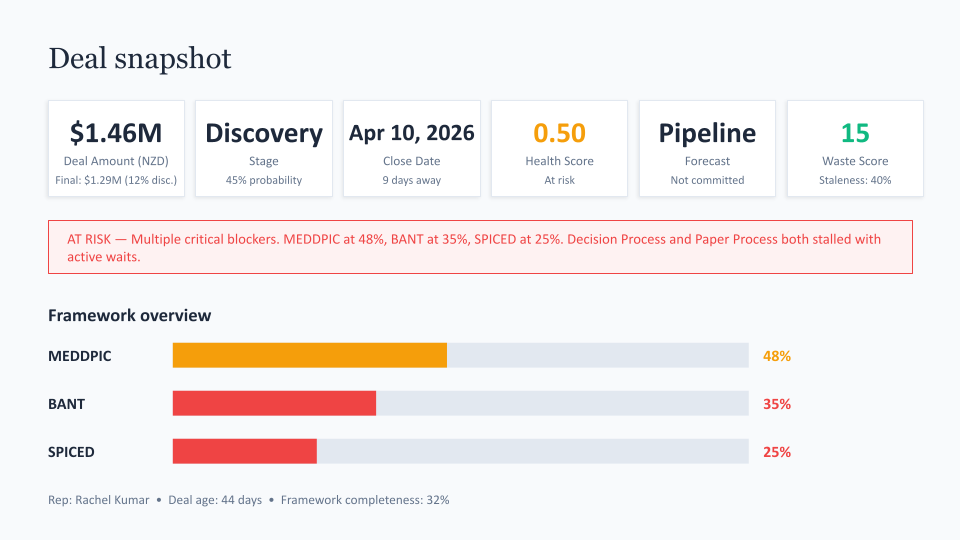Viewport: 960px width, 540px height.
Task: Click the 25% SPICED percentage value
Action: pos(777,452)
